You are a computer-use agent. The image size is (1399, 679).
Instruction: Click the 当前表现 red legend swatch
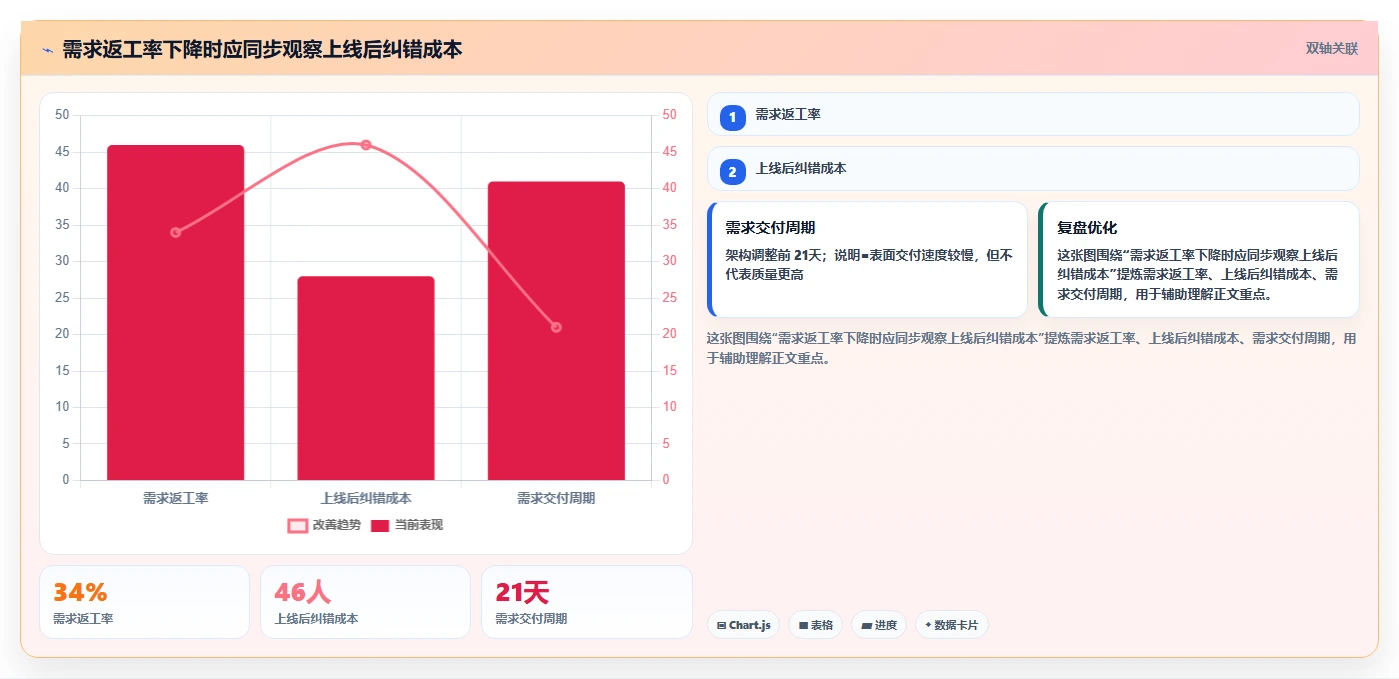point(380,525)
